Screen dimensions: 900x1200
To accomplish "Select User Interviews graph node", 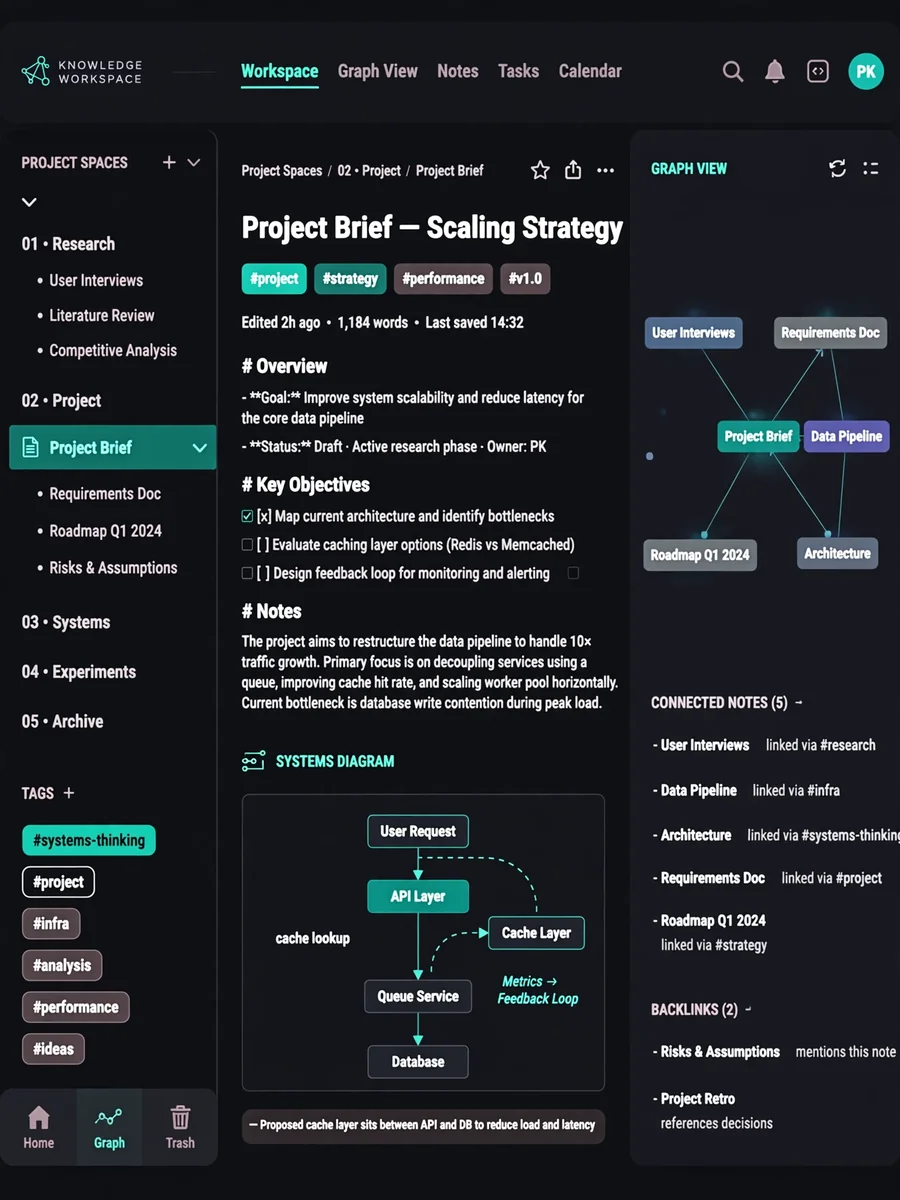I will (x=694, y=333).
